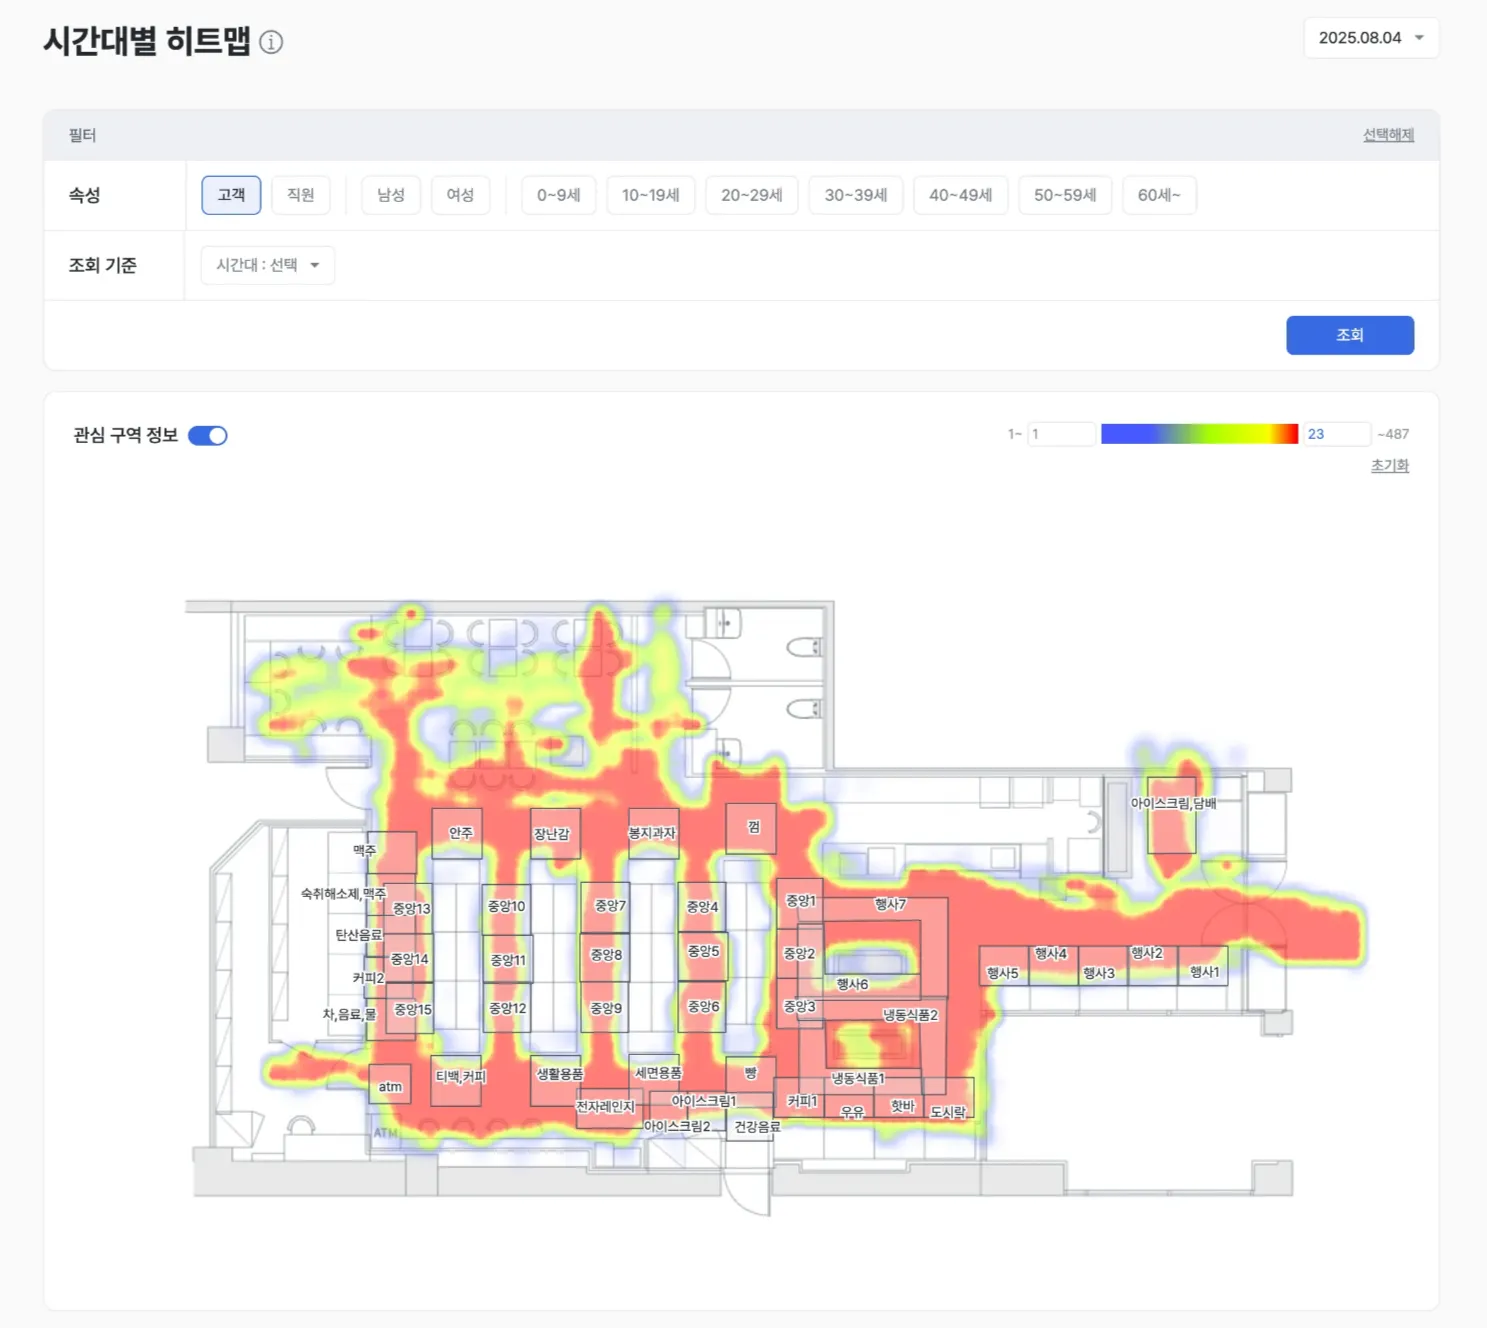Select the 행사7 zone label
This screenshot has width=1487, height=1328.
(x=890, y=904)
